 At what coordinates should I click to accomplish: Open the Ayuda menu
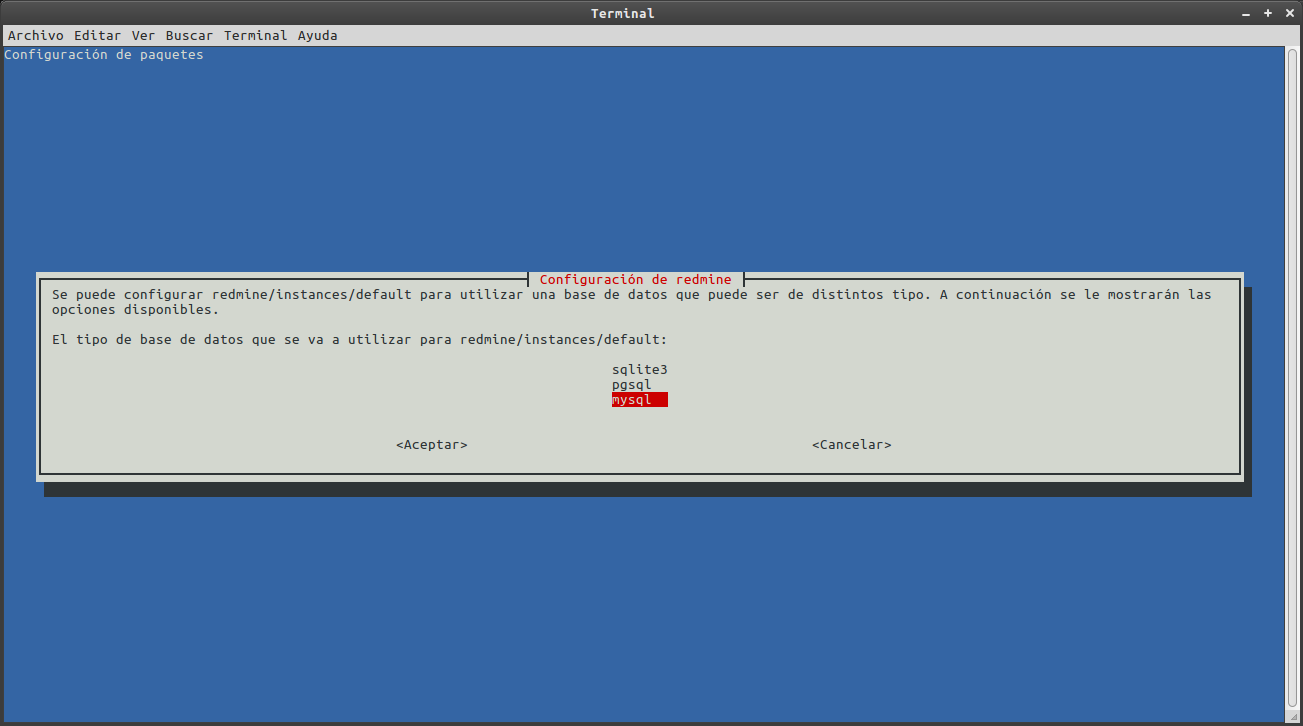(317, 35)
